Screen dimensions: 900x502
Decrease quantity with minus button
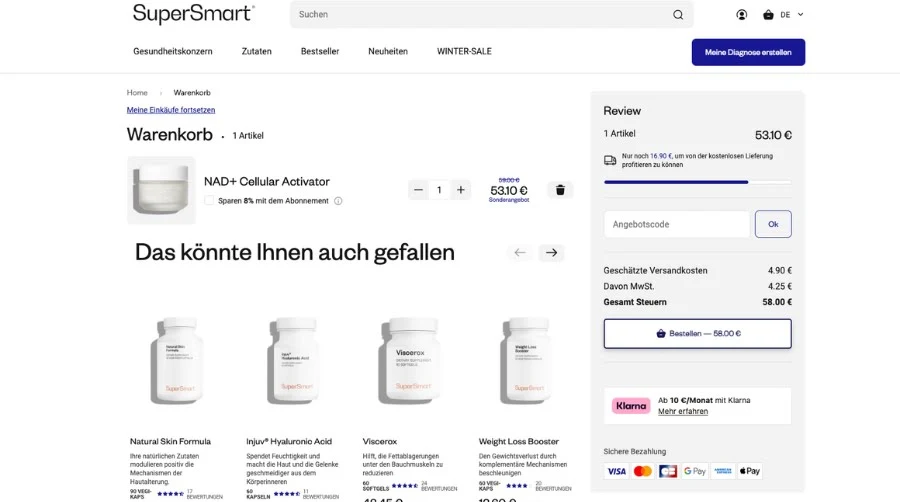pos(418,190)
